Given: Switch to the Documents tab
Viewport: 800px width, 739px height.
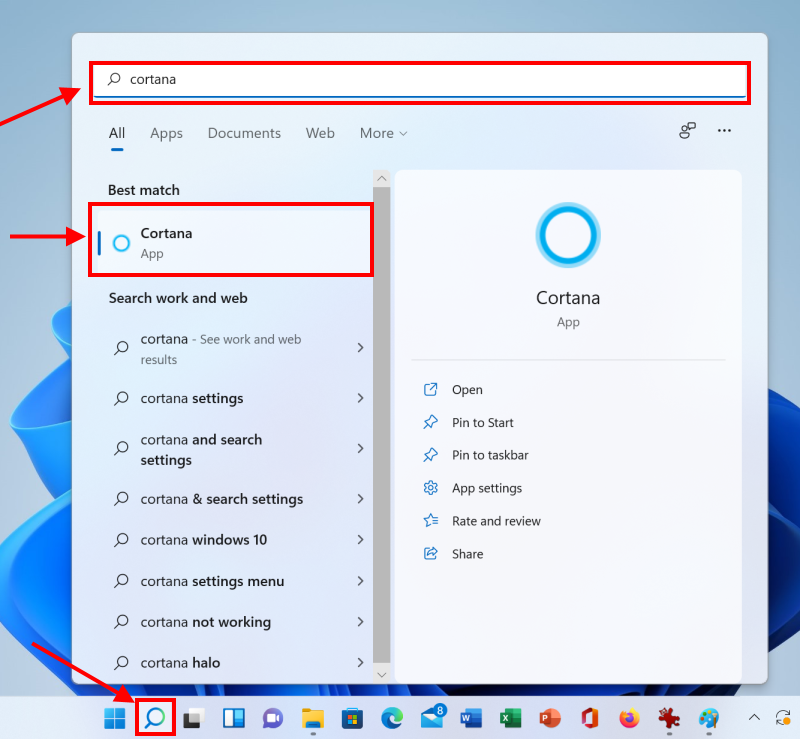Looking at the screenshot, I should coord(244,133).
